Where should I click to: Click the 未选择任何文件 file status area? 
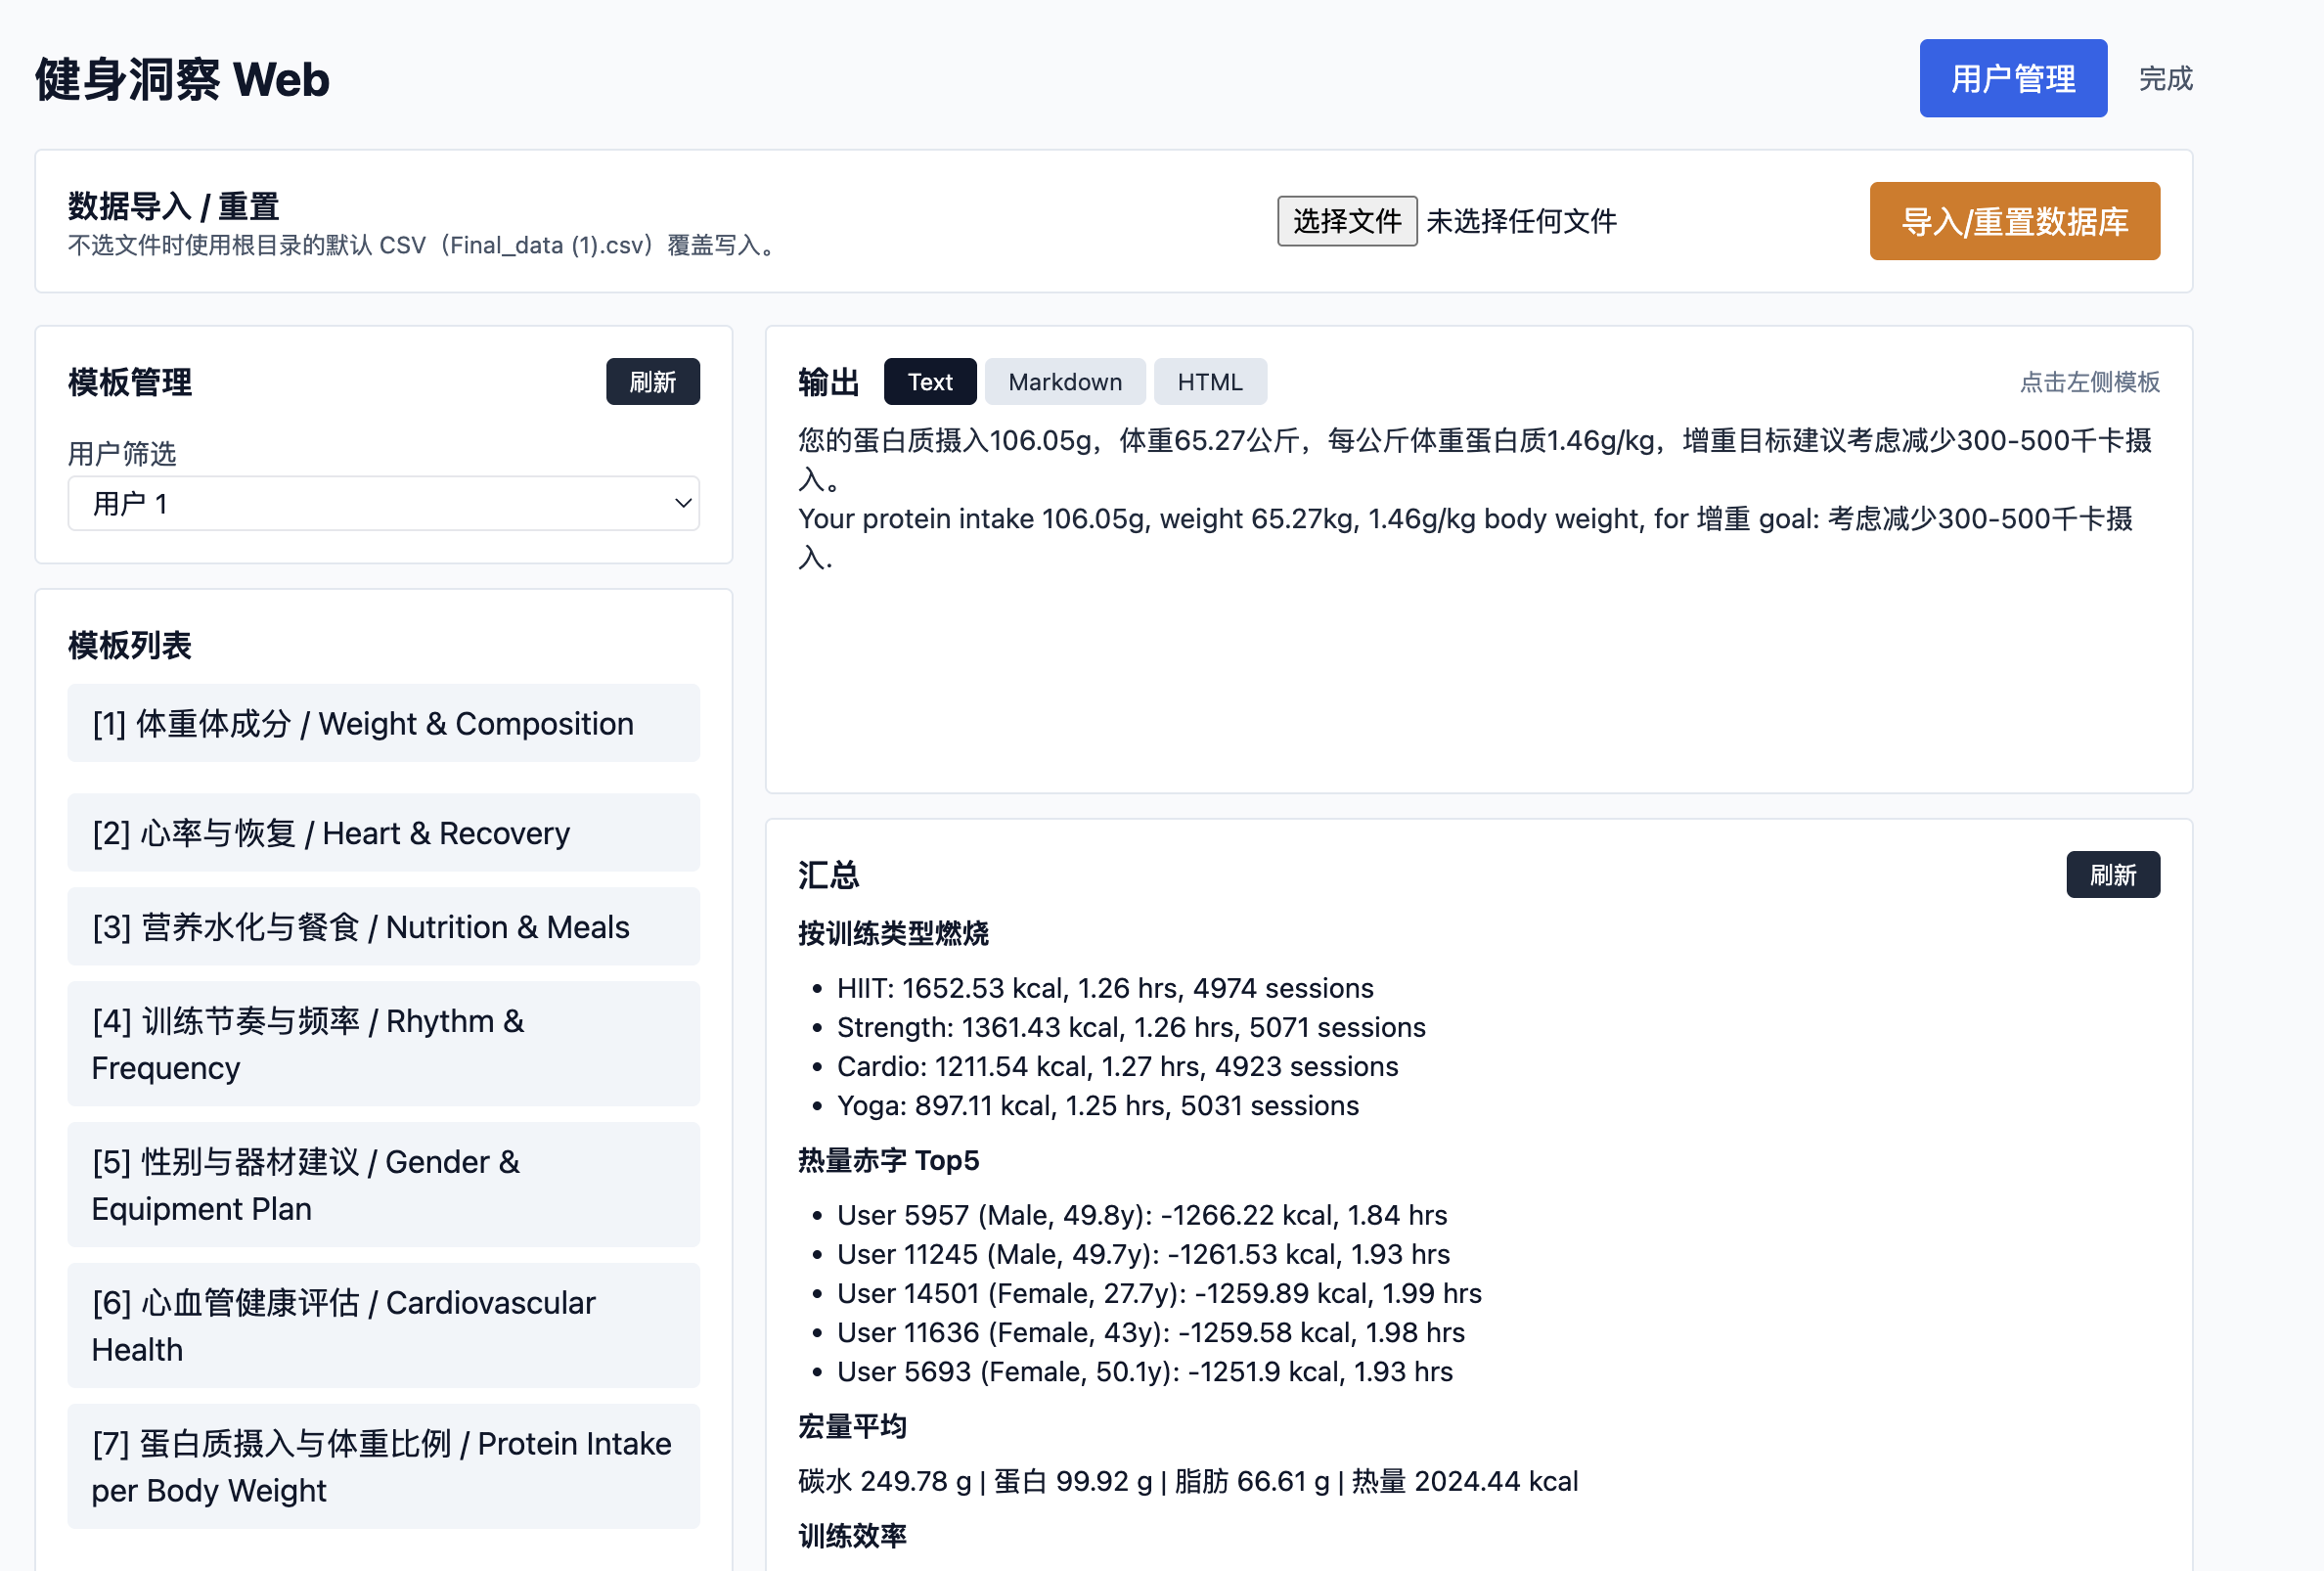coord(1522,221)
